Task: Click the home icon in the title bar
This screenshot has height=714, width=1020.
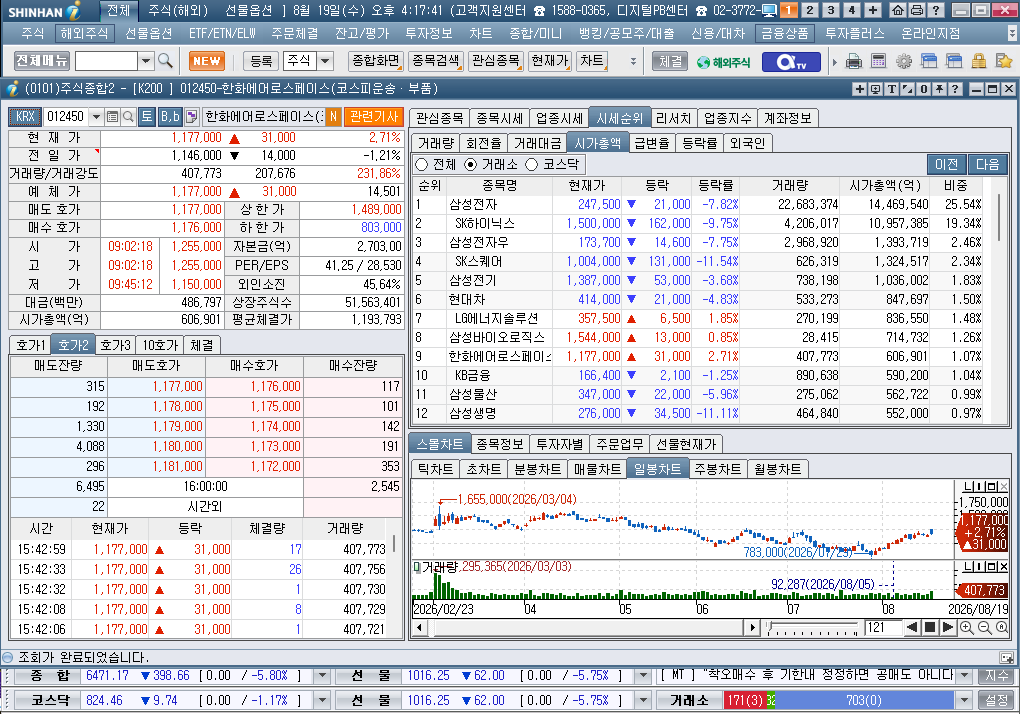Action: (x=898, y=10)
